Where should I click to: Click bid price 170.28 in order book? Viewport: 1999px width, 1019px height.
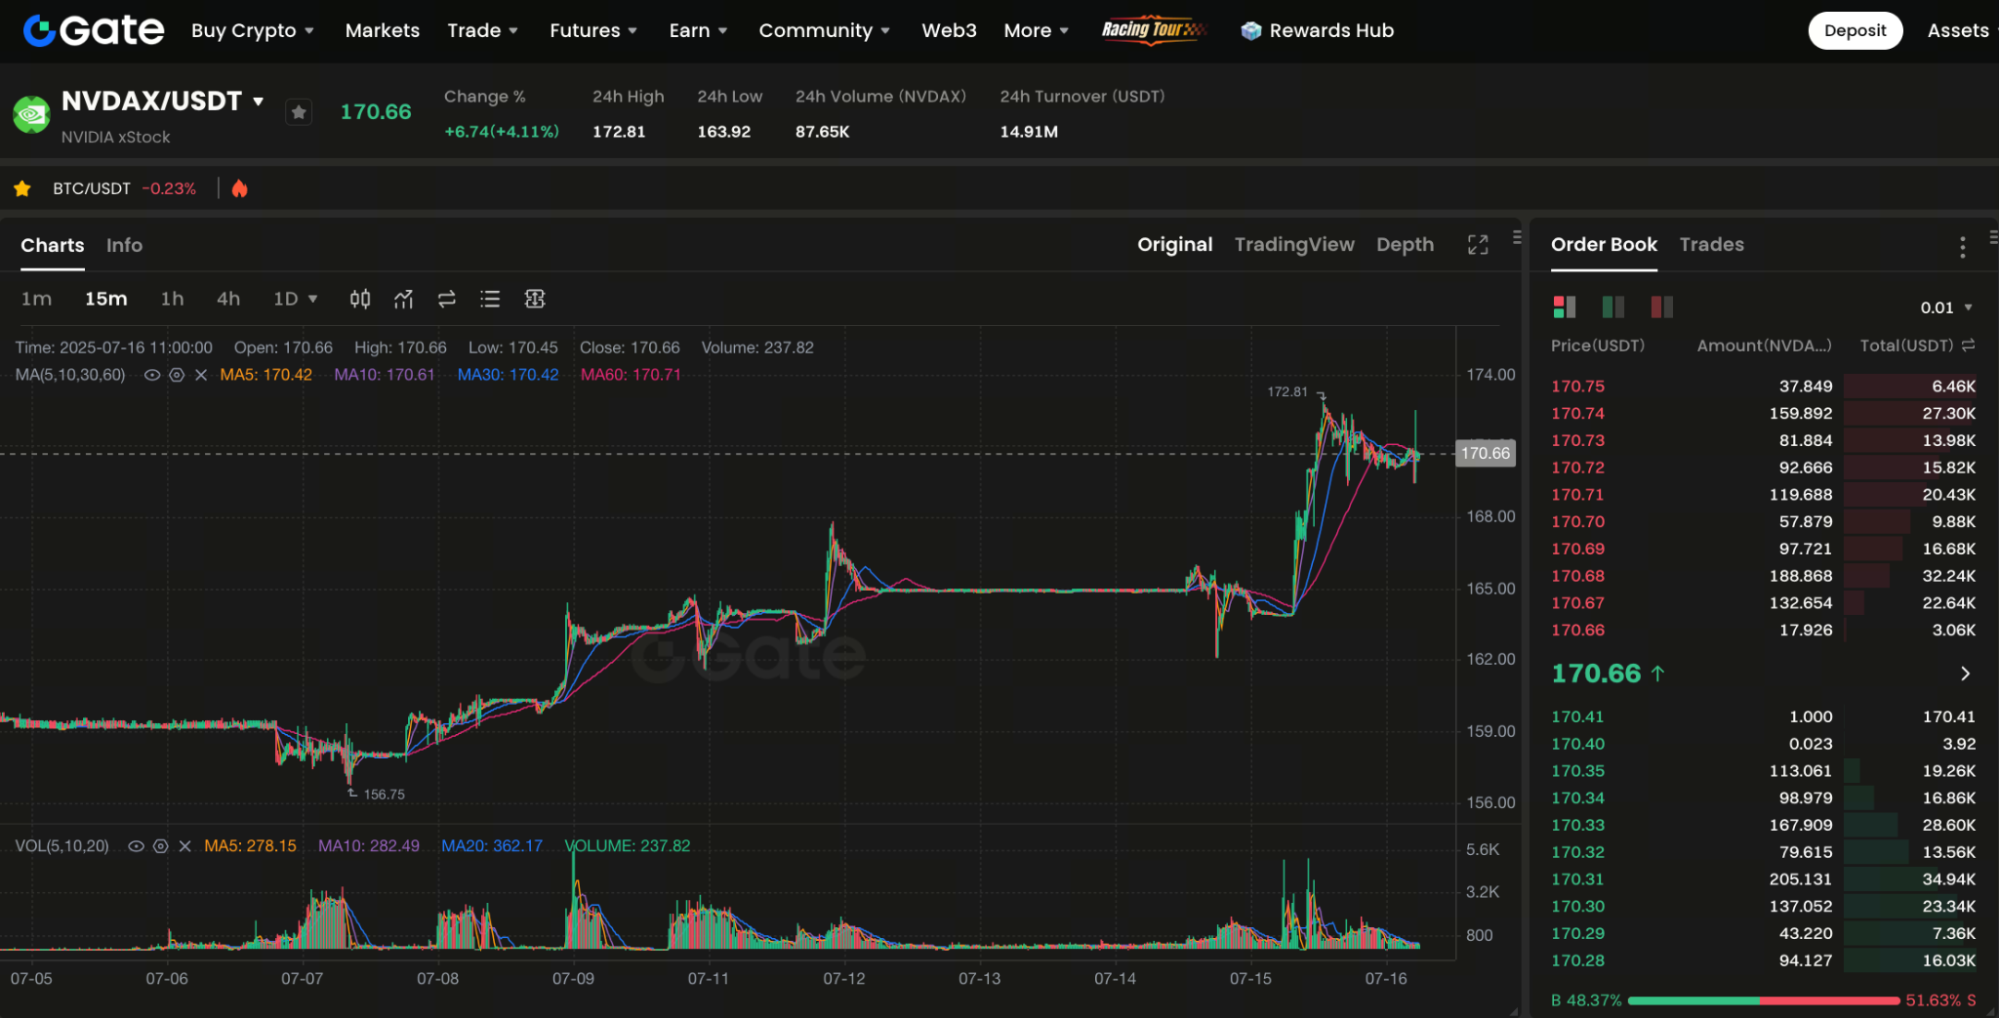point(1578,961)
